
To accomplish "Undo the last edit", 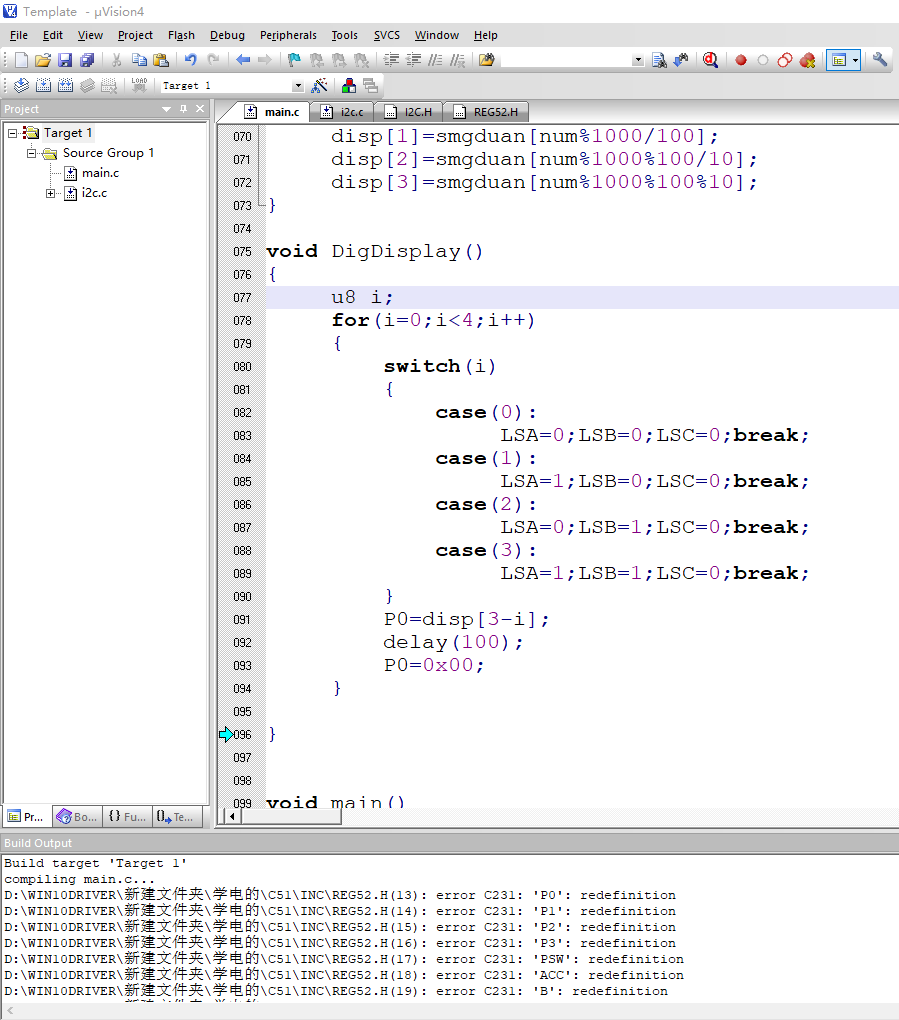I will pos(191,60).
